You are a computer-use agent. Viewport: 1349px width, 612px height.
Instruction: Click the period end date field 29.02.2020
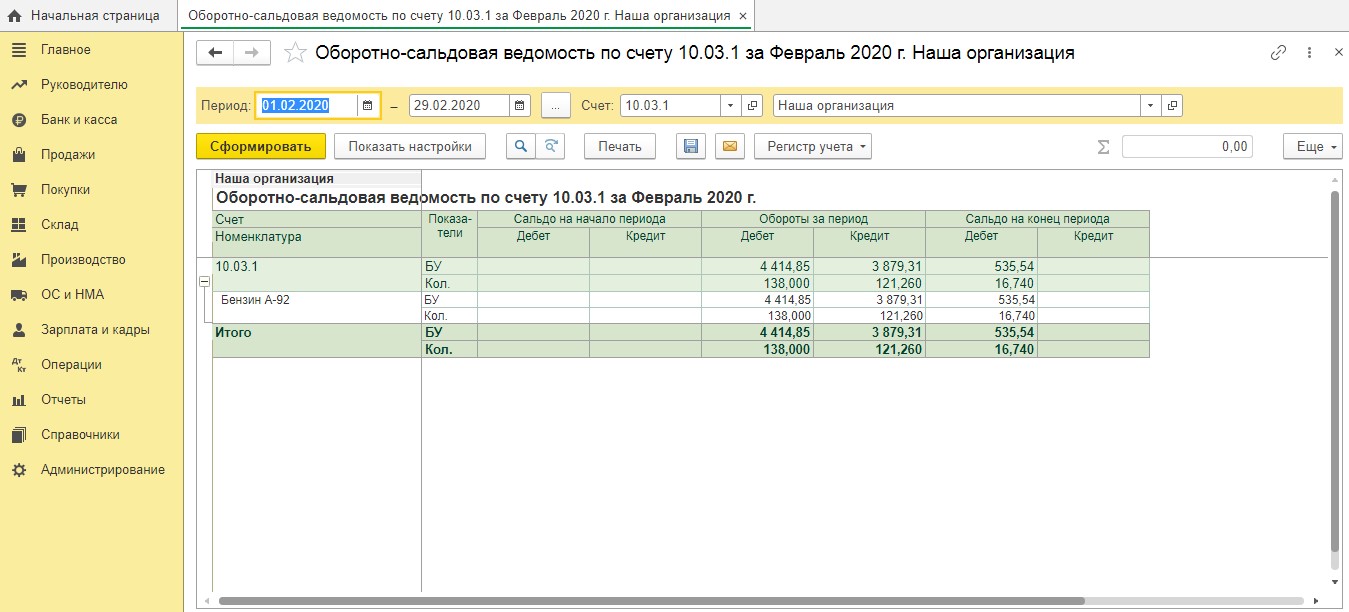tap(459, 105)
